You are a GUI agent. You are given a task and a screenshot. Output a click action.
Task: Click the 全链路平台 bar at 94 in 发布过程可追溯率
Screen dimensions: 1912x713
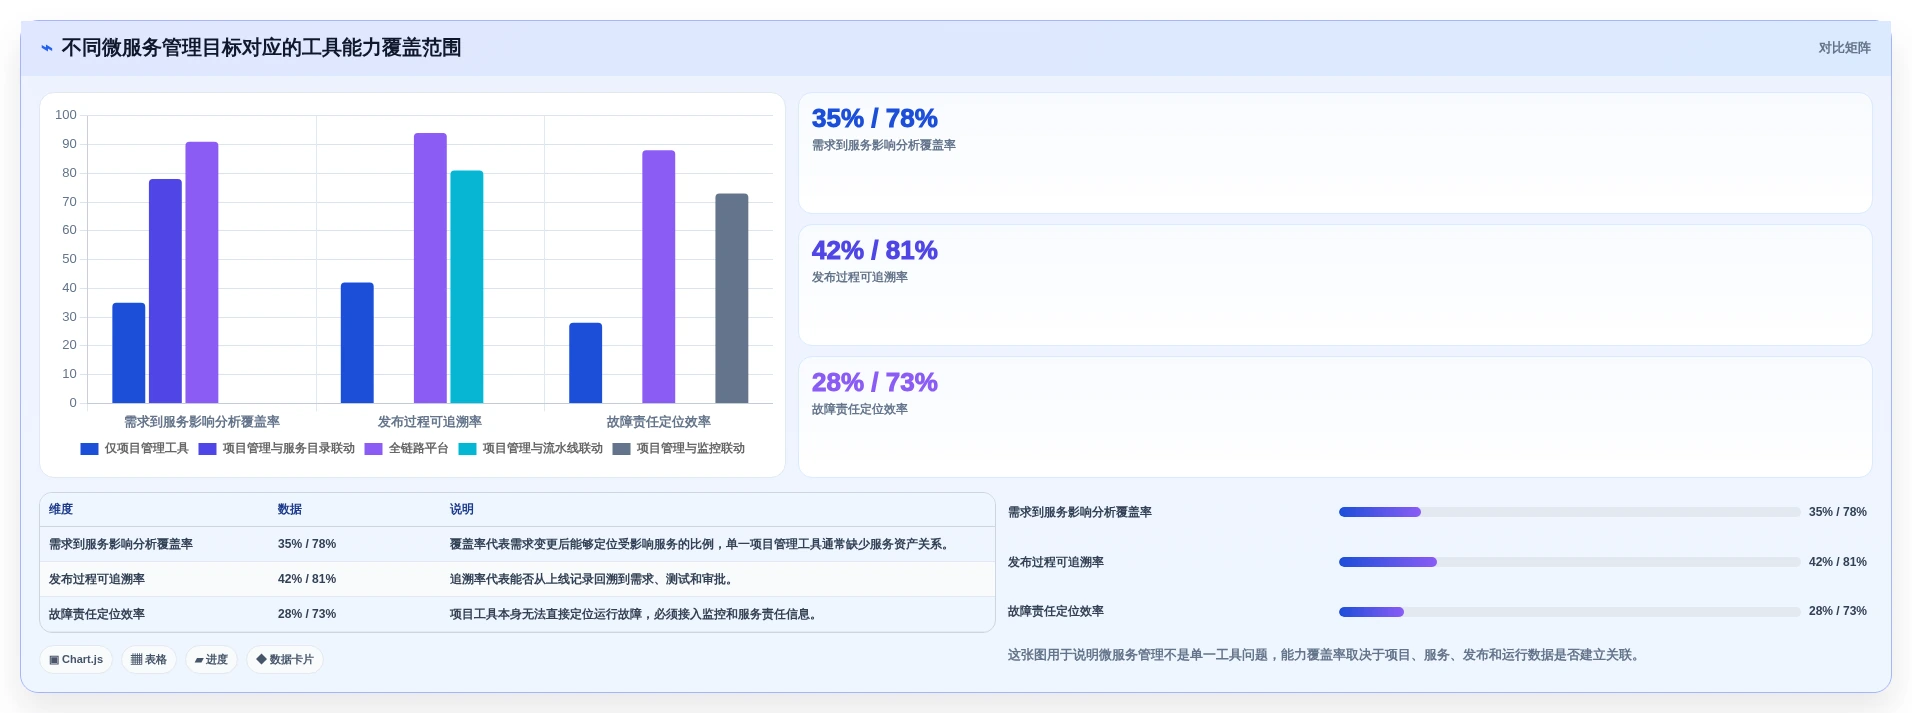click(x=430, y=268)
